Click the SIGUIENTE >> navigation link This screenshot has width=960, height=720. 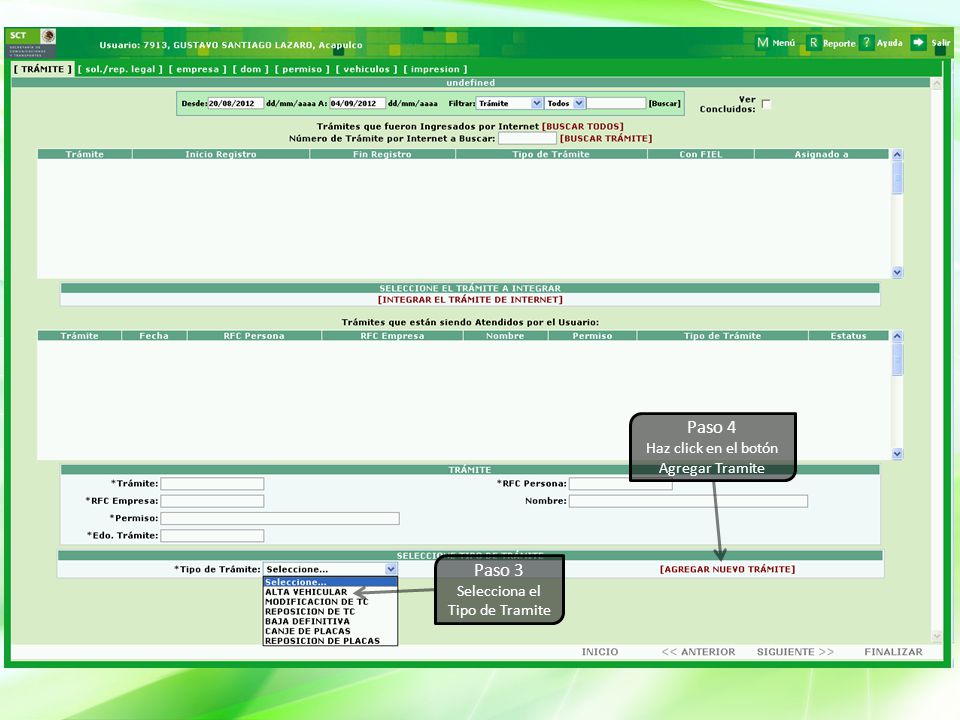795,652
